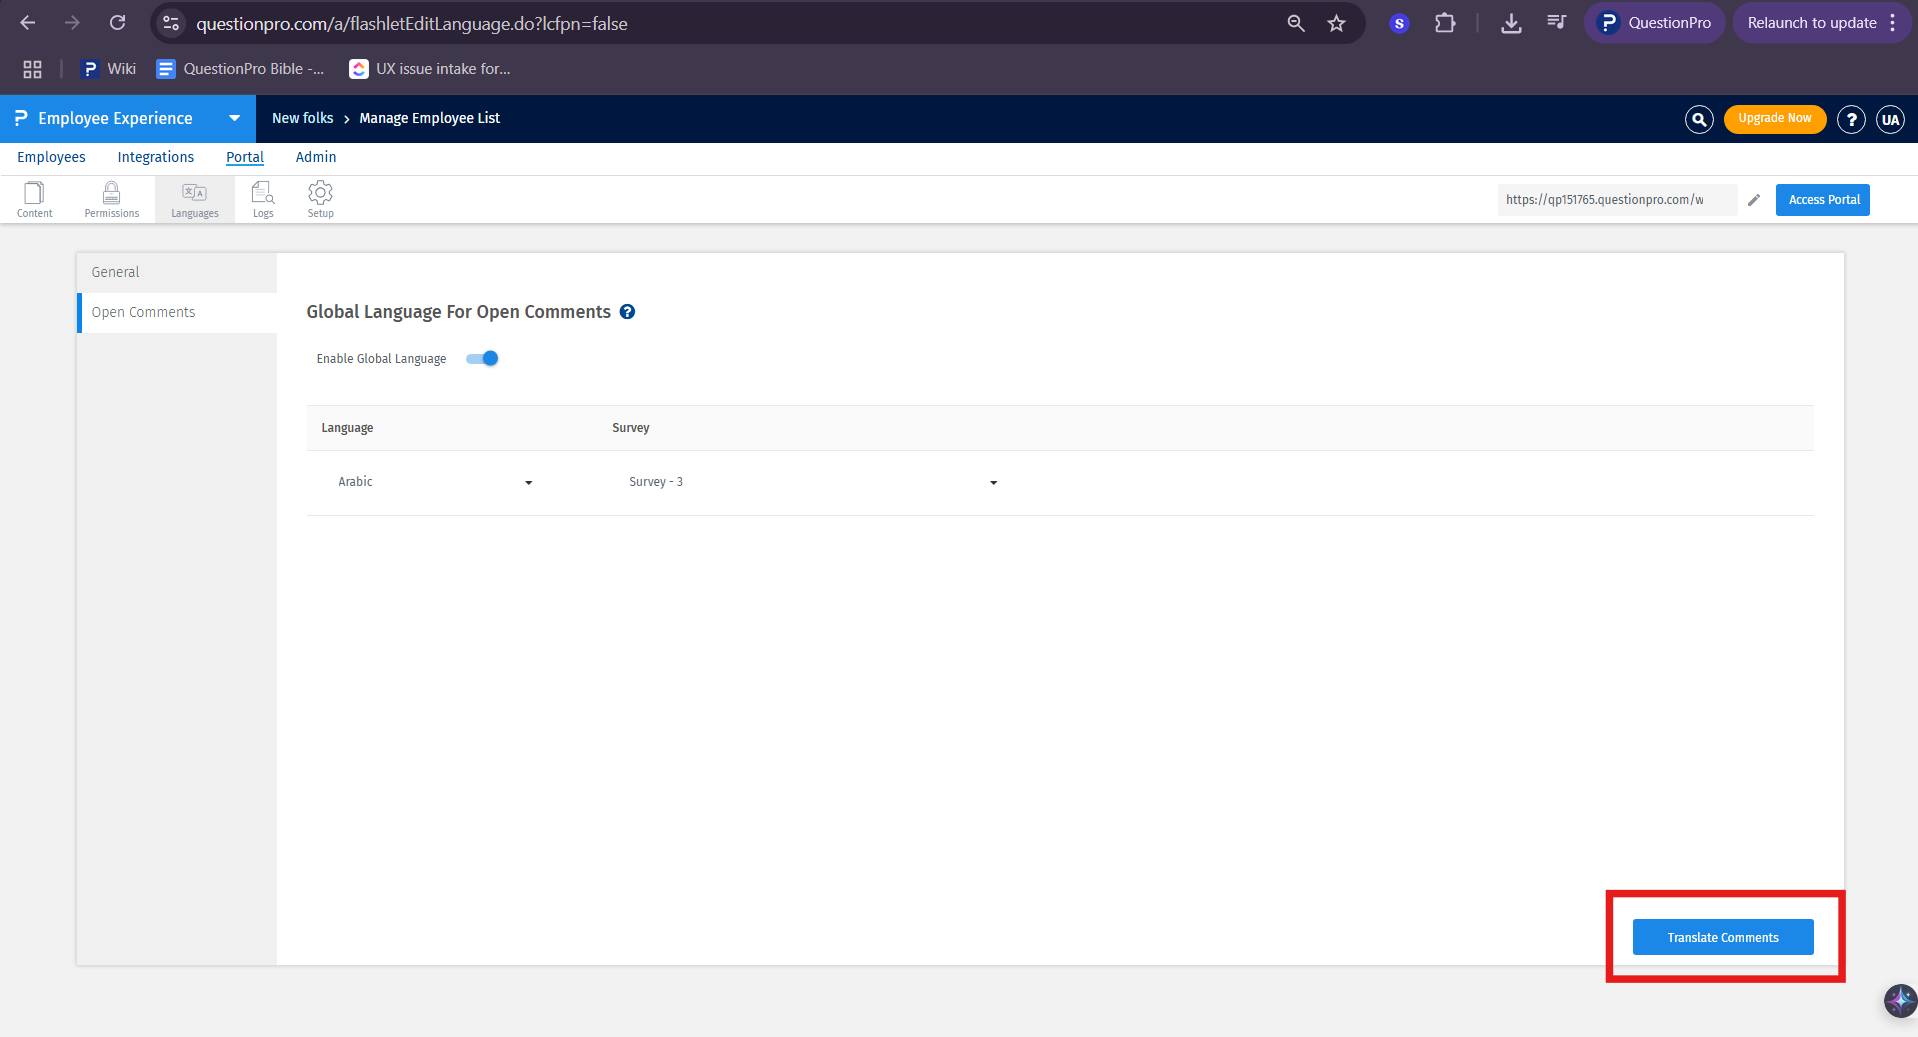Switch to the Employees tab
1918x1037 pixels.
(x=51, y=157)
